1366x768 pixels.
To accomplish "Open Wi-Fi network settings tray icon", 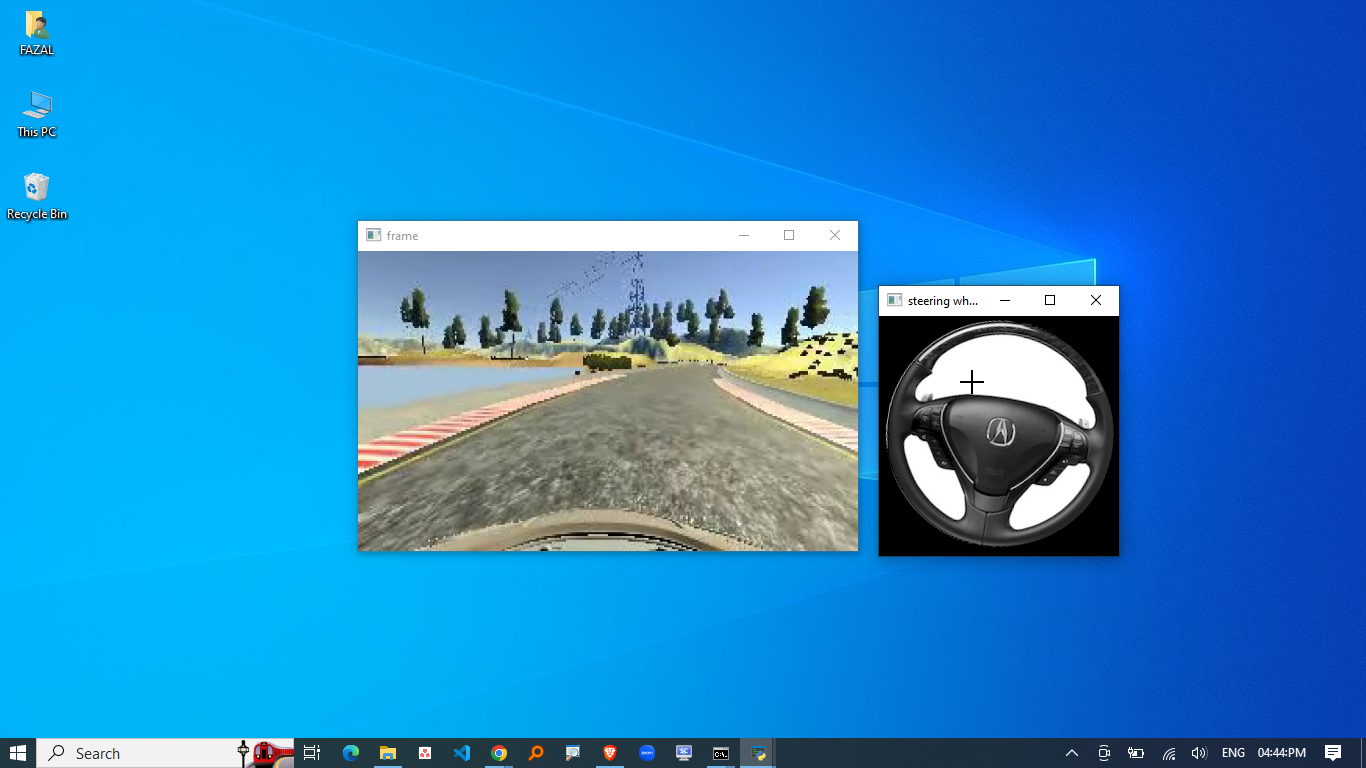I will pos(1168,753).
